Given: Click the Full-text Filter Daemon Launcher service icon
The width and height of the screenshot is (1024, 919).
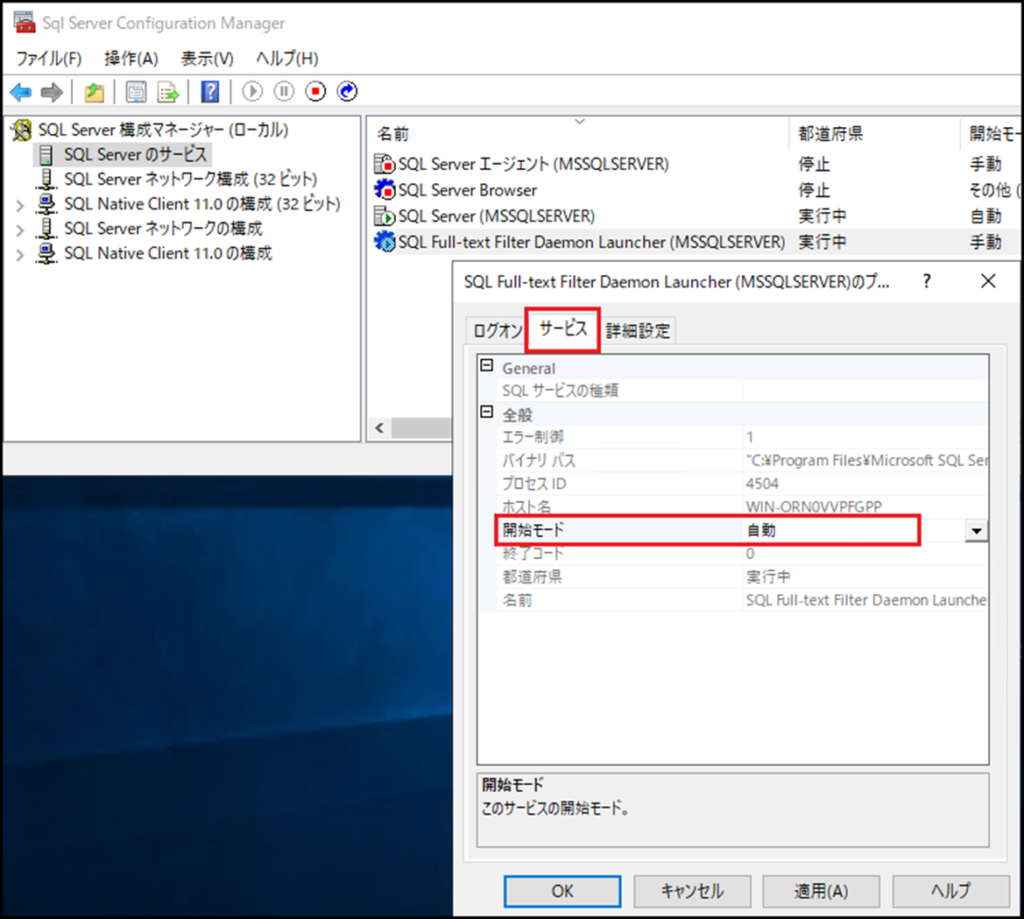Looking at the screenshot, I should (385, 242).
